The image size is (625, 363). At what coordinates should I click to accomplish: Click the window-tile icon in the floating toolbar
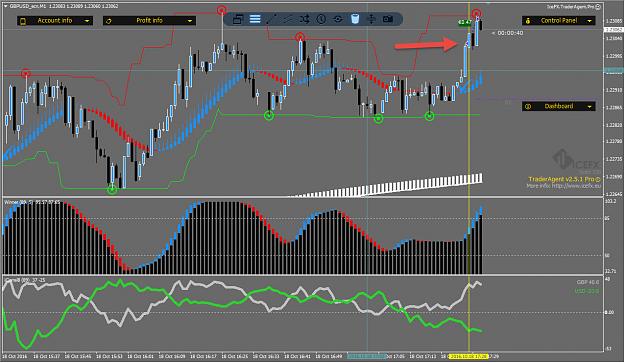pyautogui.click(x=238, y=19)
